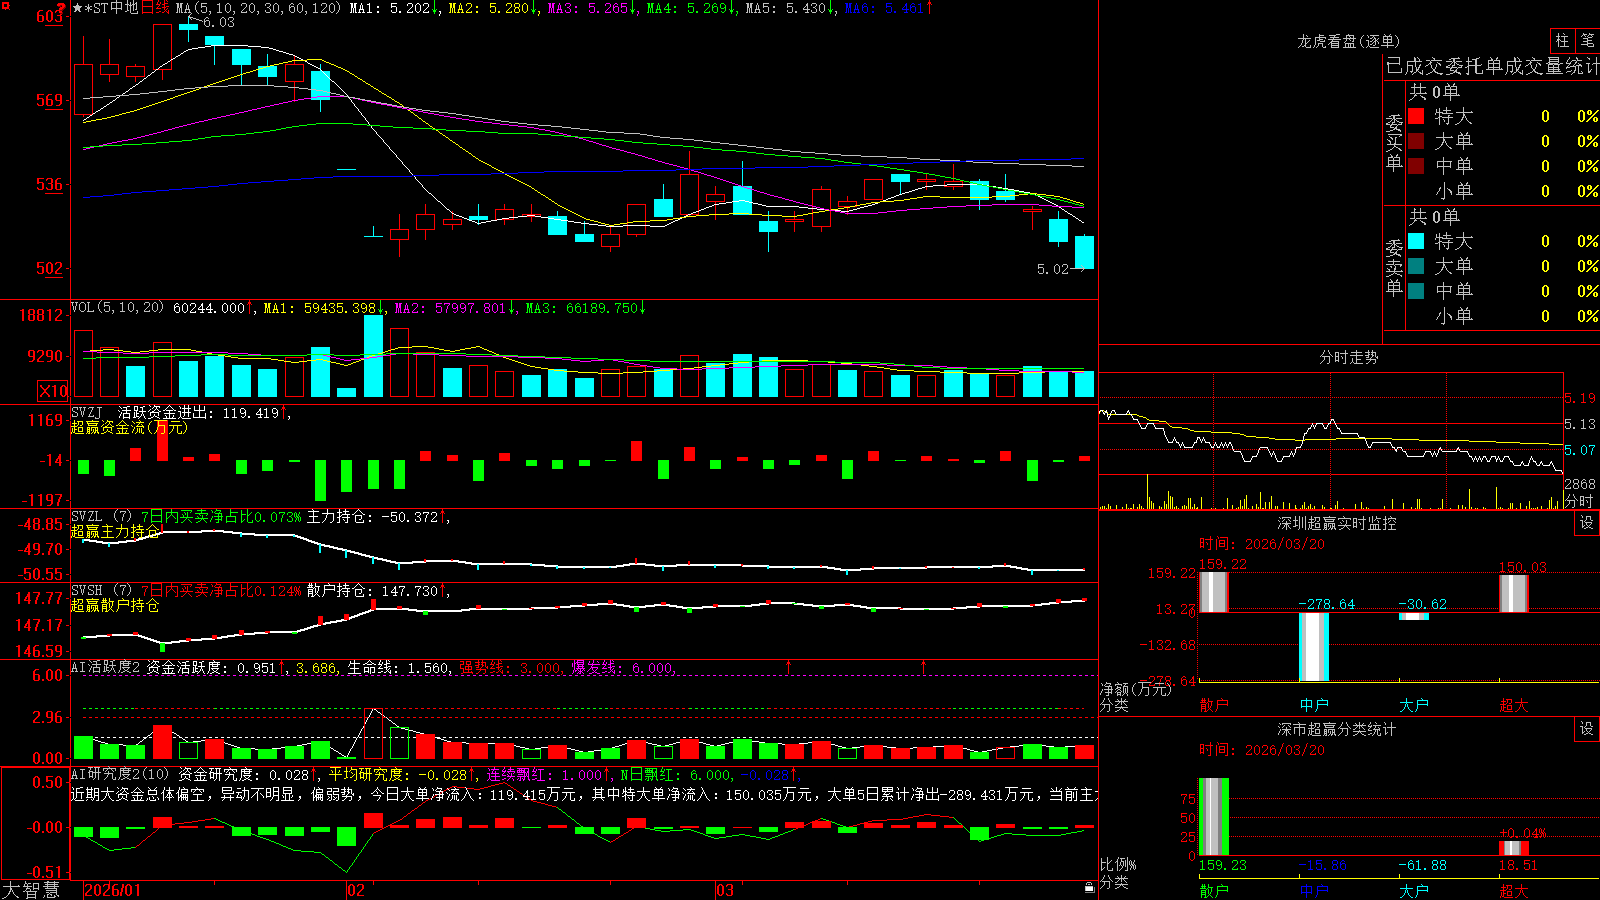The height and width of the screenshot is (900, 1600).
Task: Click the 02 month marker on timeline
Action: coord(356,890)
